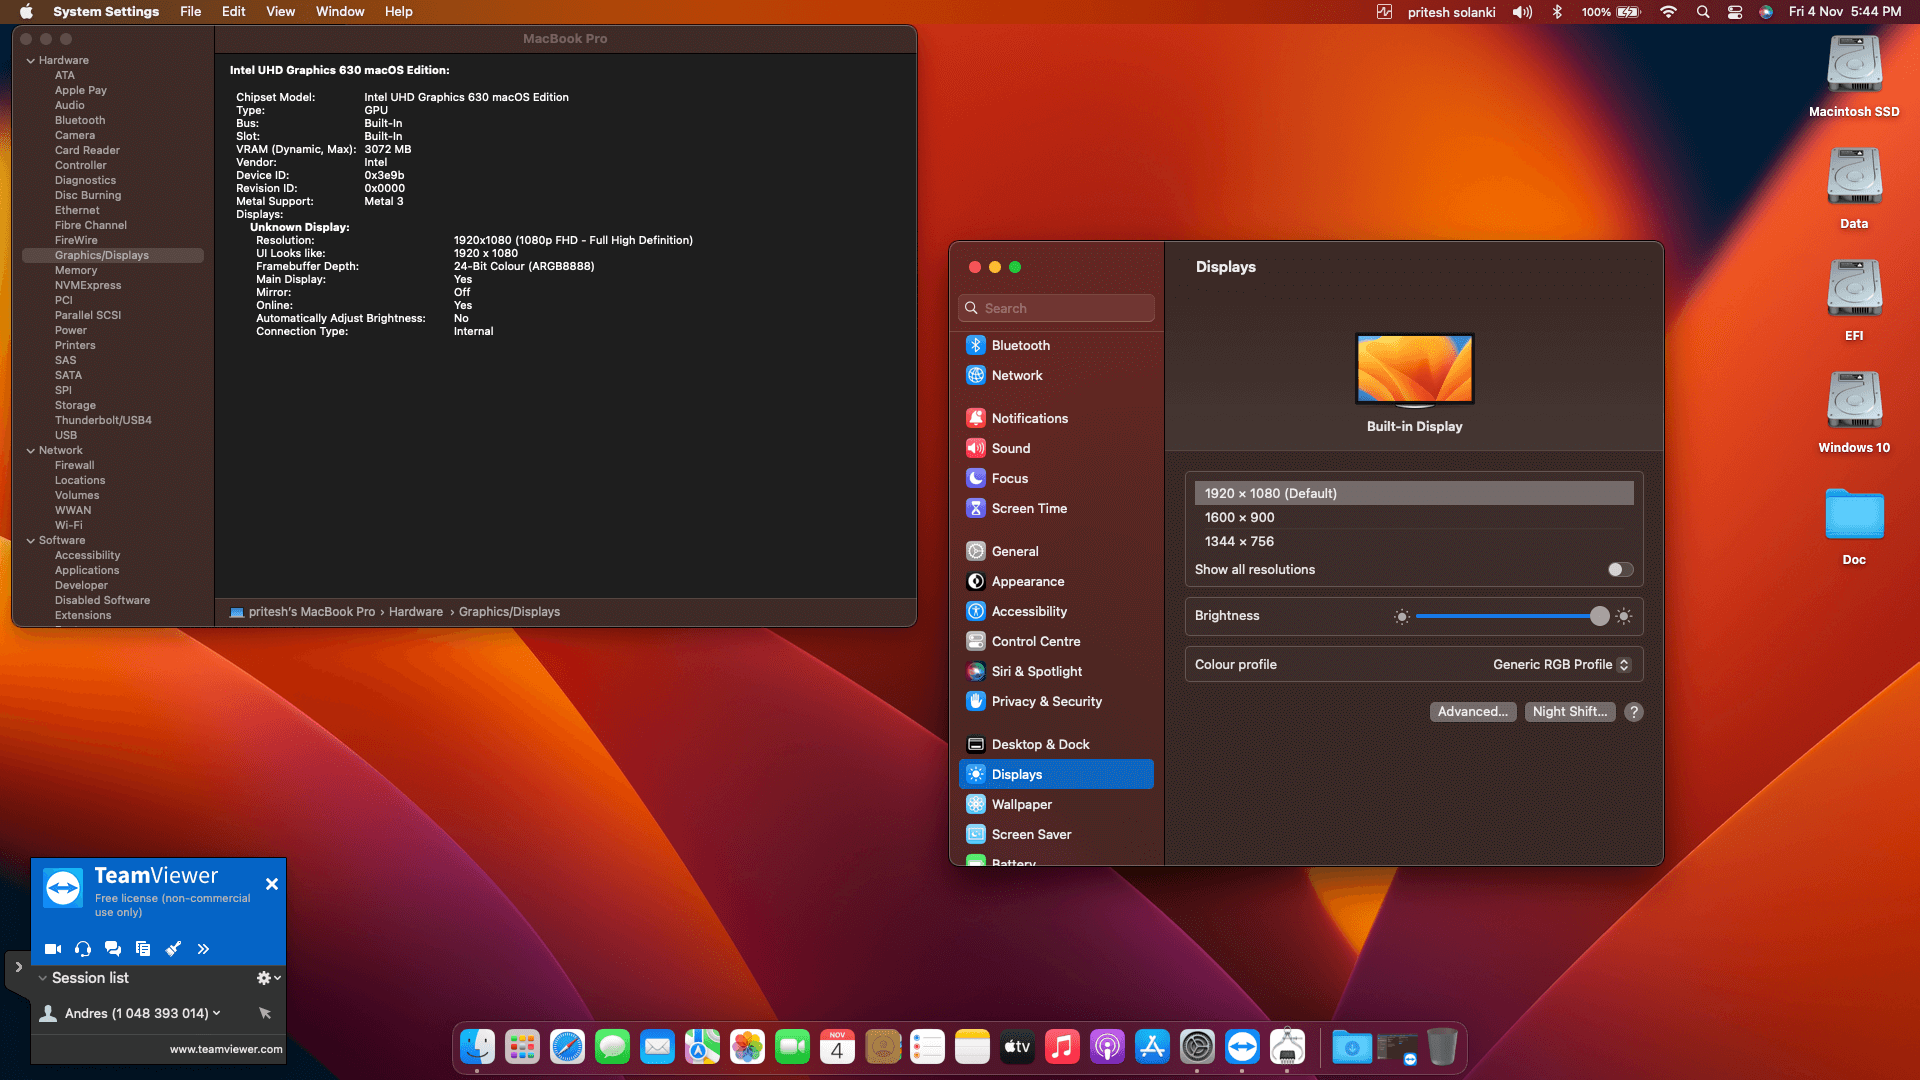Viewport: 1920px width, 1080px height.
Task: Click the System Settings Search field
Action: click(x=1056, y=308)
